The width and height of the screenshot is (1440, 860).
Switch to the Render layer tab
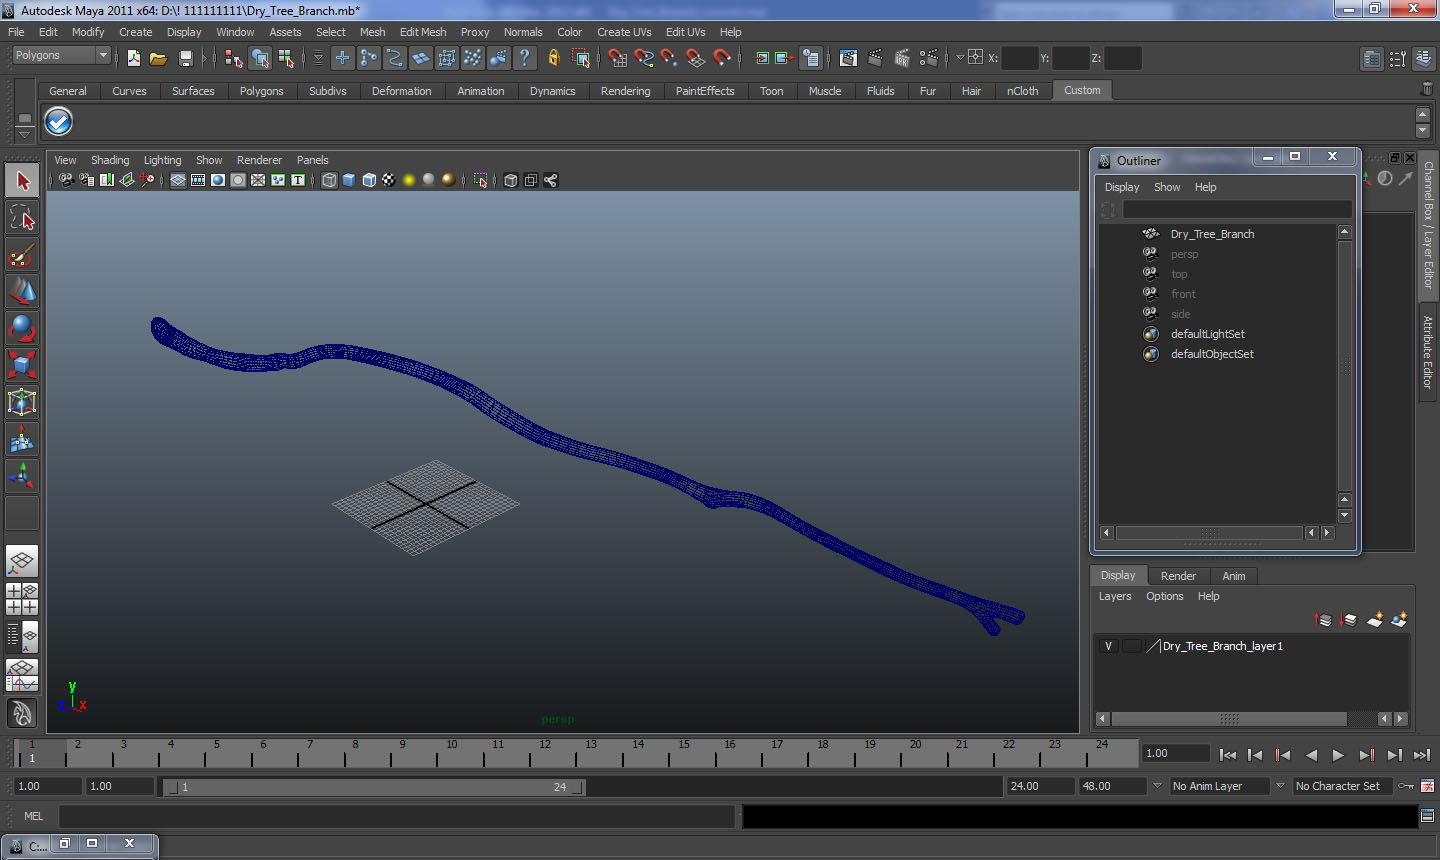coord(1178,576)
